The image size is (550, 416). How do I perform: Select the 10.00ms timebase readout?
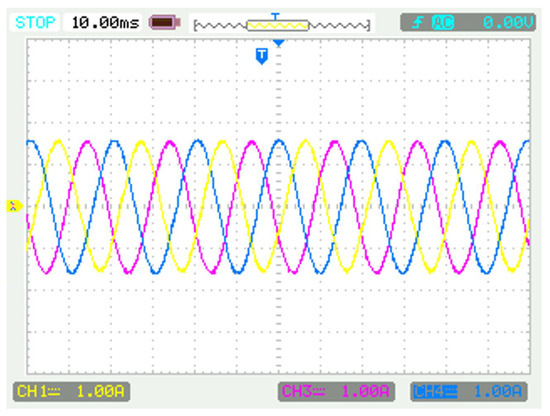(105, 23)
